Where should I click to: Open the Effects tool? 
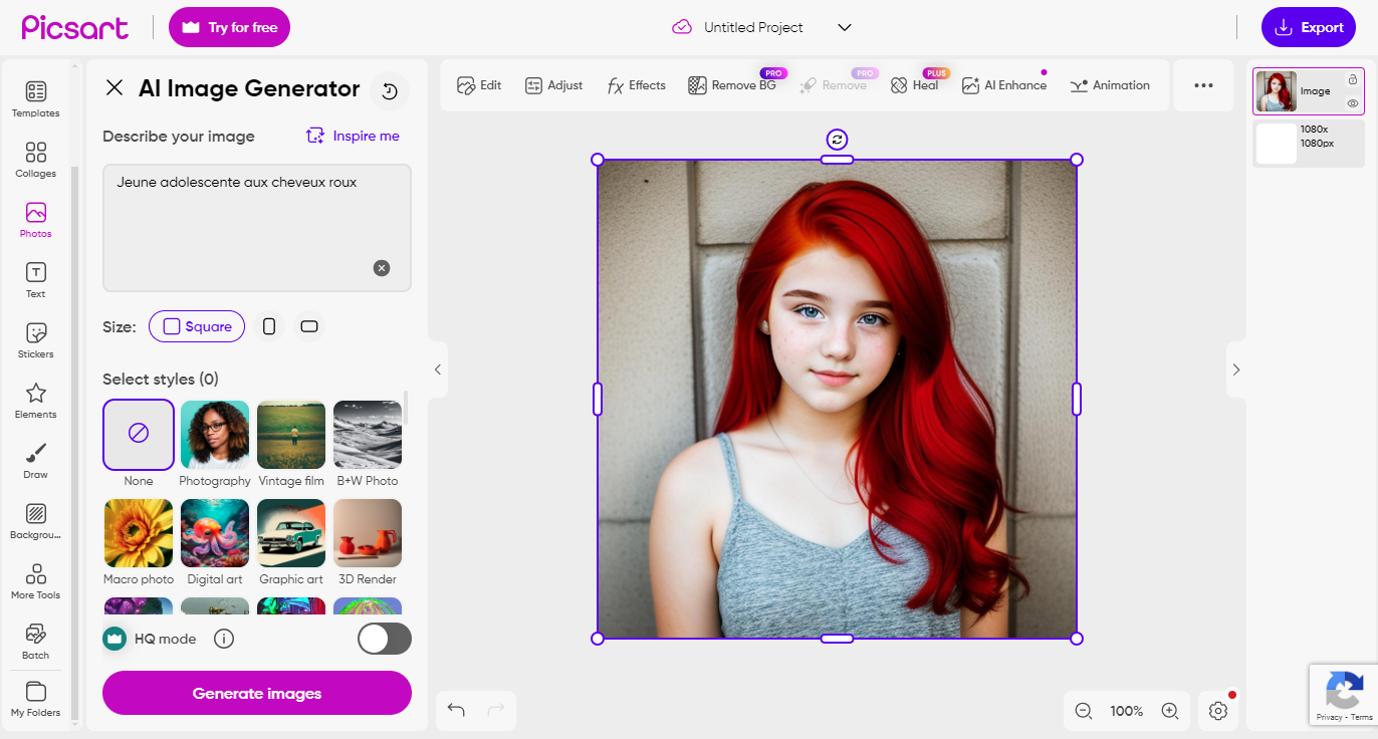(636, 85)
